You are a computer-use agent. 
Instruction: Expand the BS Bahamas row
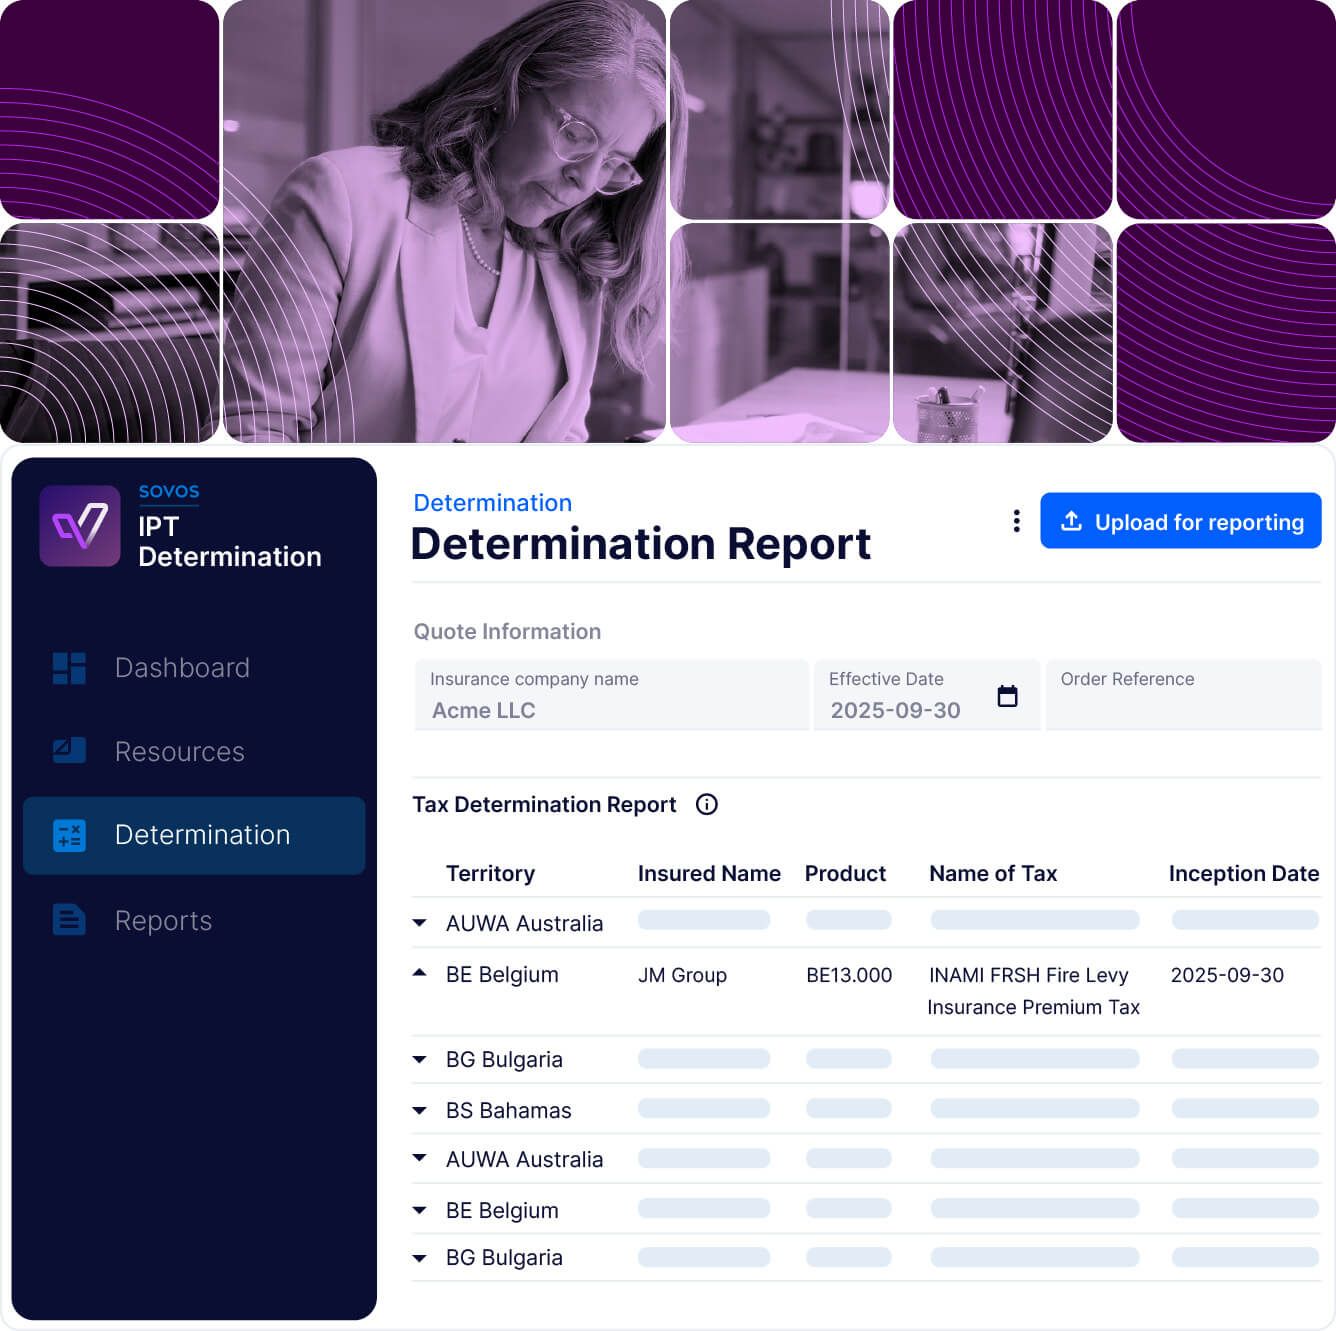[x=420, y=1110]
